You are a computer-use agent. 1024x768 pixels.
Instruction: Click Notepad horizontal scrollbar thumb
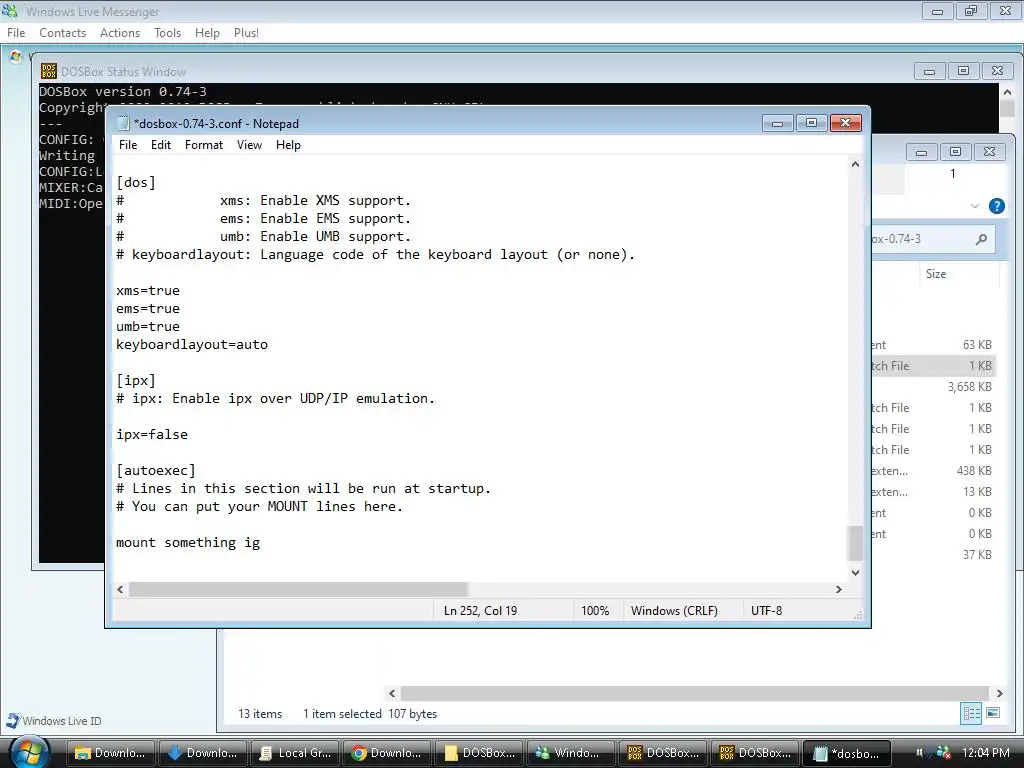(298, 589)
